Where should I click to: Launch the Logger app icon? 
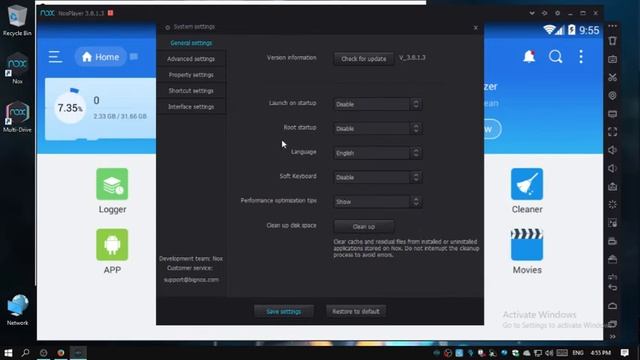pos(112,184)
